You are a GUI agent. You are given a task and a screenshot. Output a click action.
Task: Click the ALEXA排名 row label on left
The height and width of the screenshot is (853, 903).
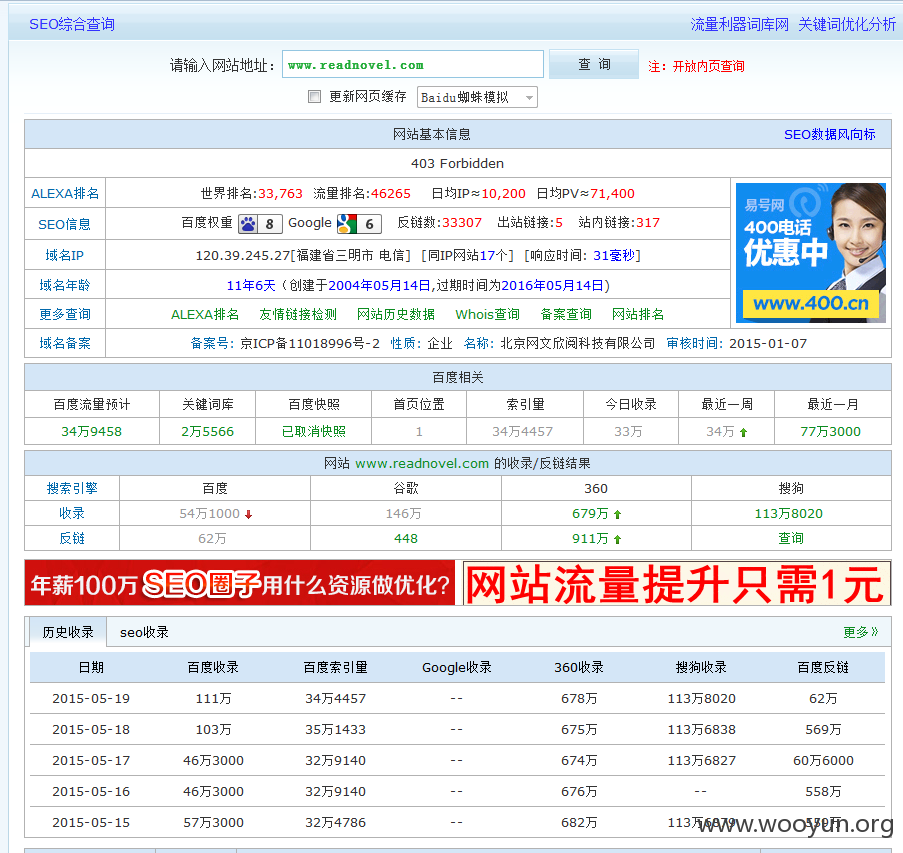64,194
